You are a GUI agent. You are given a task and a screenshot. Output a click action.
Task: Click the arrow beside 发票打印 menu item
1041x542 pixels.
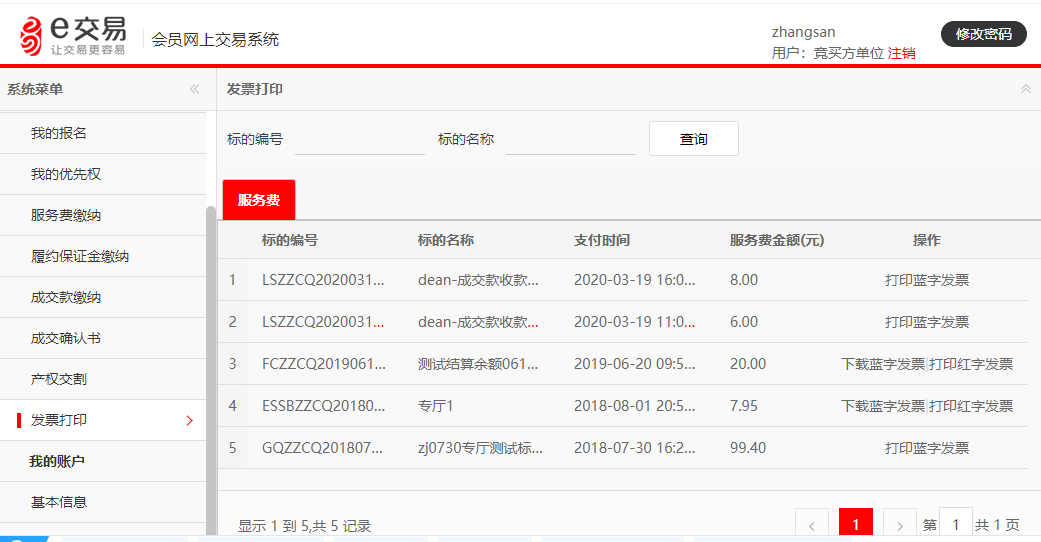point(190,420)
